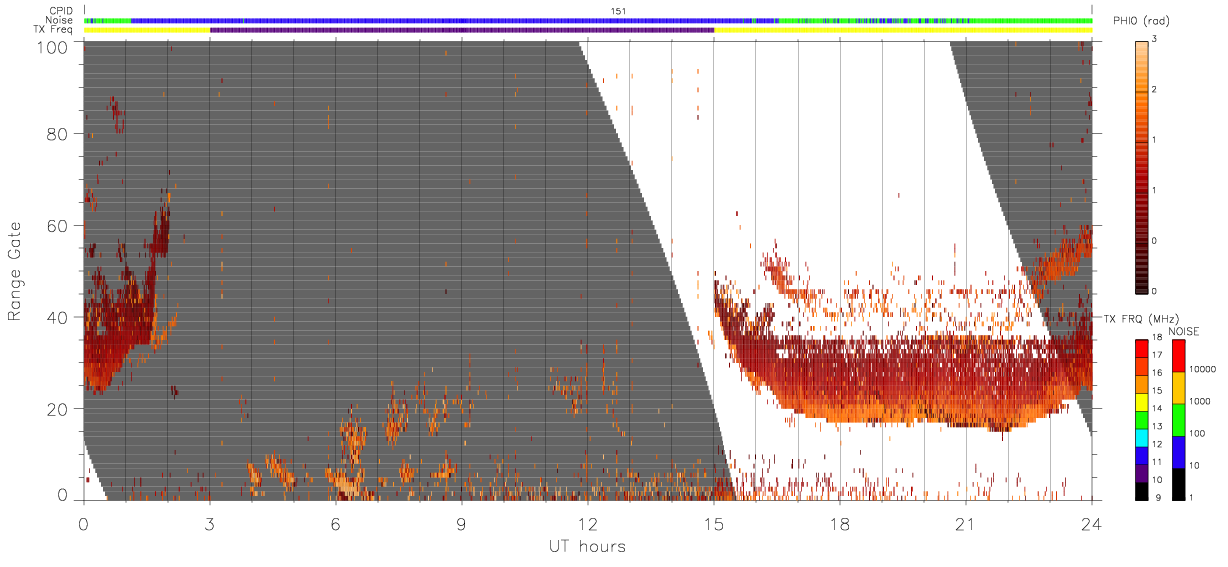This screenshot has height=567, width=1228.
Task: Click the NOISE legend title
Action: 1183,331
